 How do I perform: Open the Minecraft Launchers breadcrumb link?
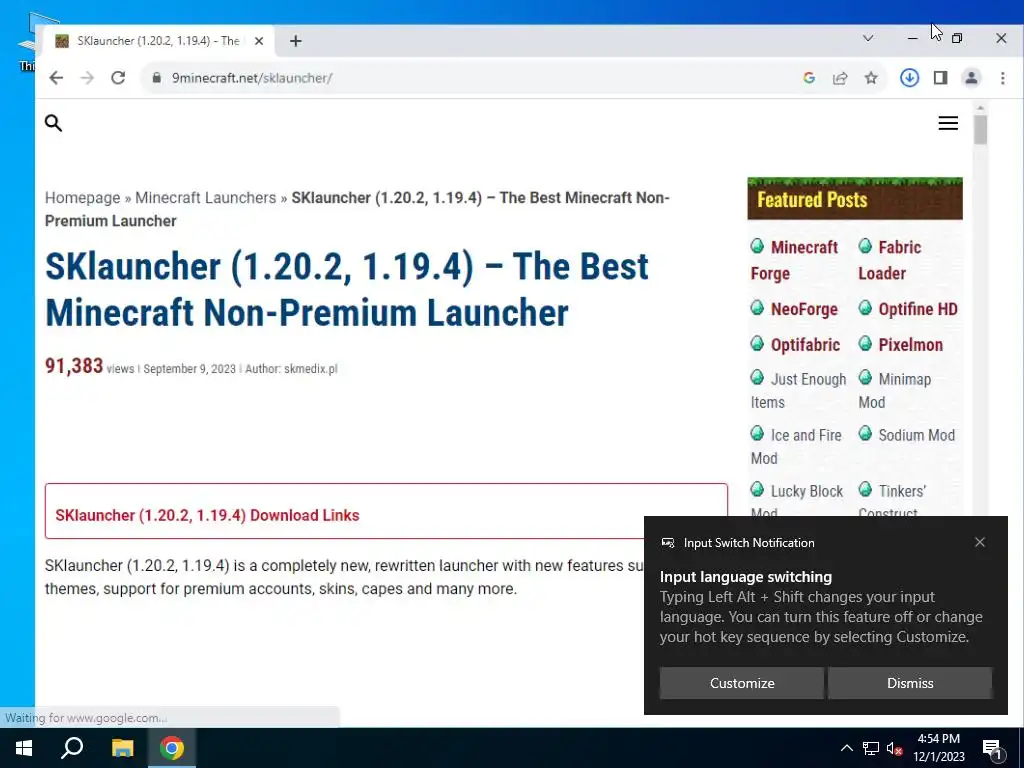click(x=206, y=198)
